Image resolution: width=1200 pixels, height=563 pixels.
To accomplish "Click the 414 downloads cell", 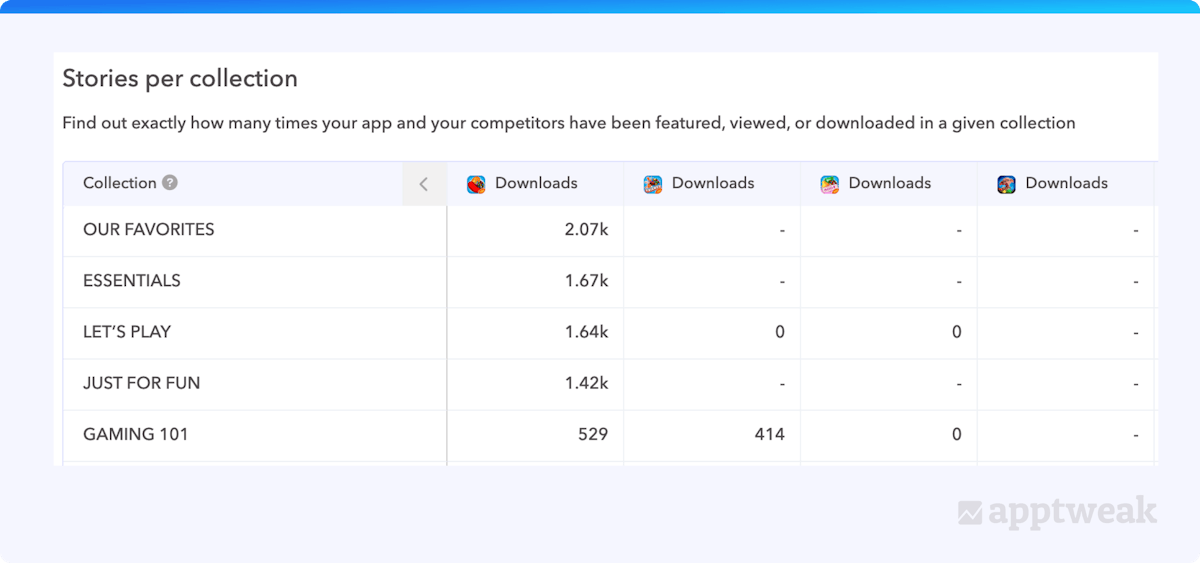I will [769, 434].
